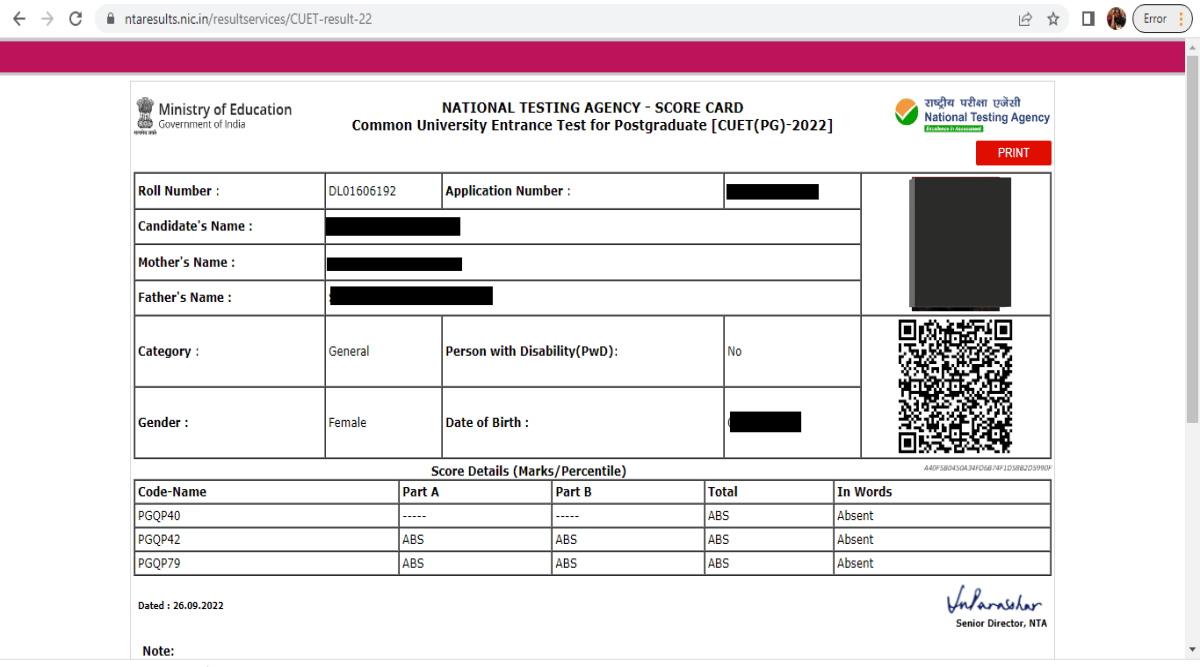Screen dimensions: 1200x667
Task: Reload the CUET result page
Action: 75,18
